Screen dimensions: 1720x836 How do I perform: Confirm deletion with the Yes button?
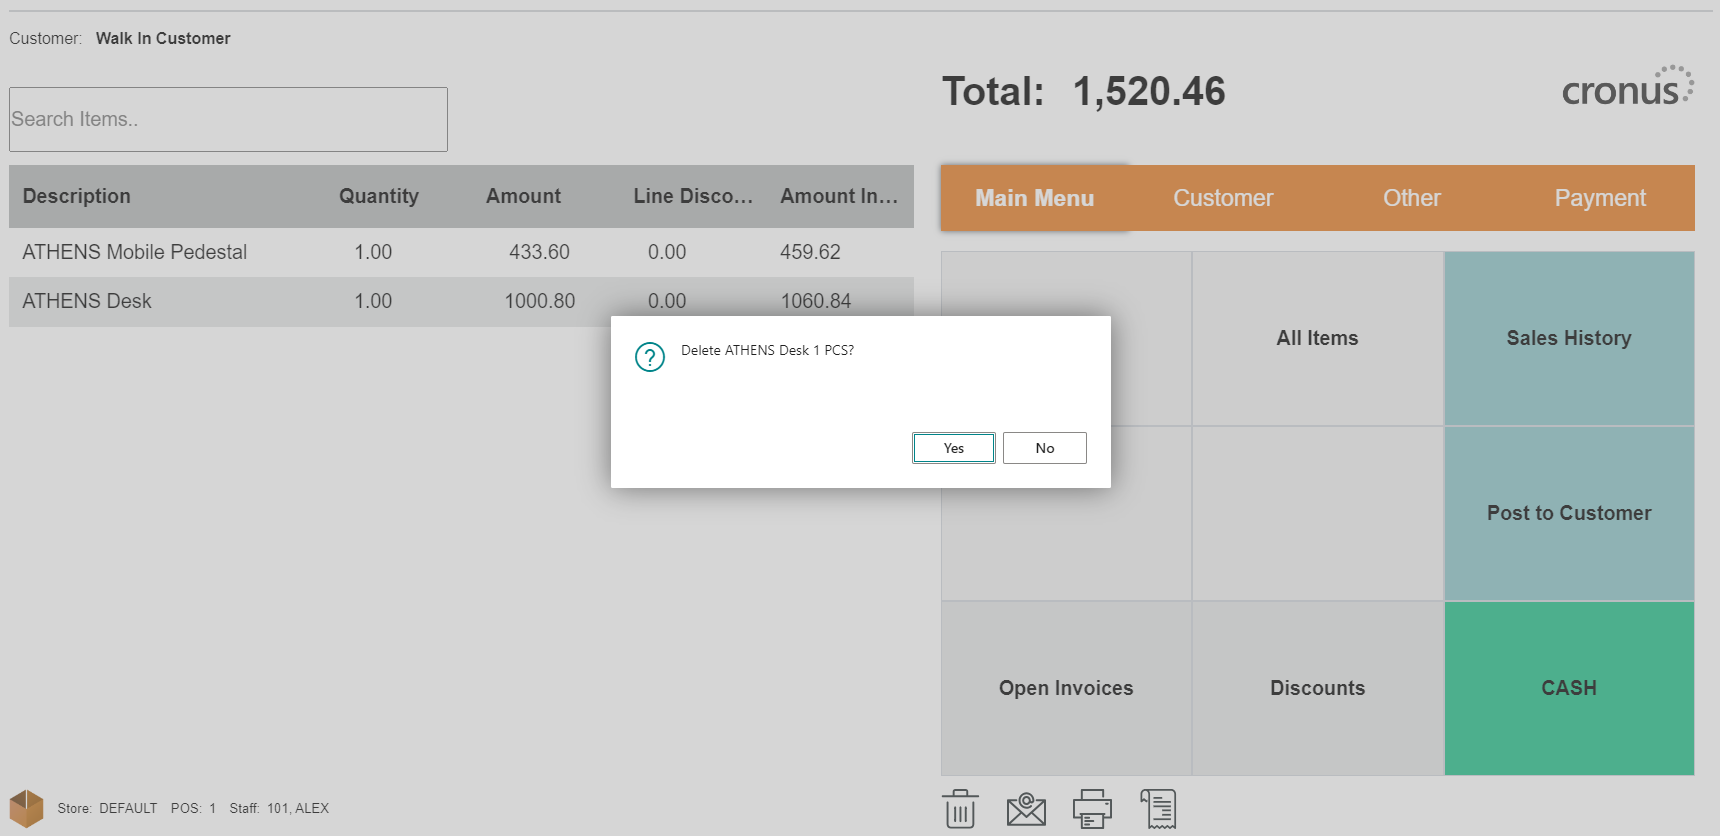pos(954,448)
